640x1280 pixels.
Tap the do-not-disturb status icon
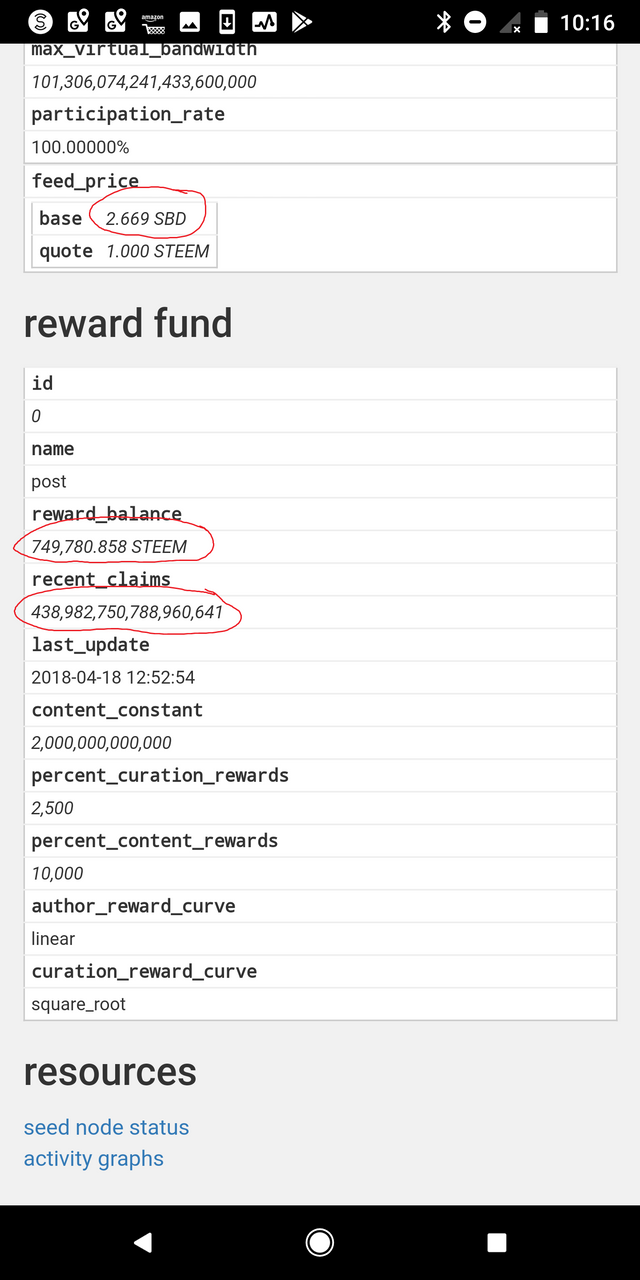476,21
